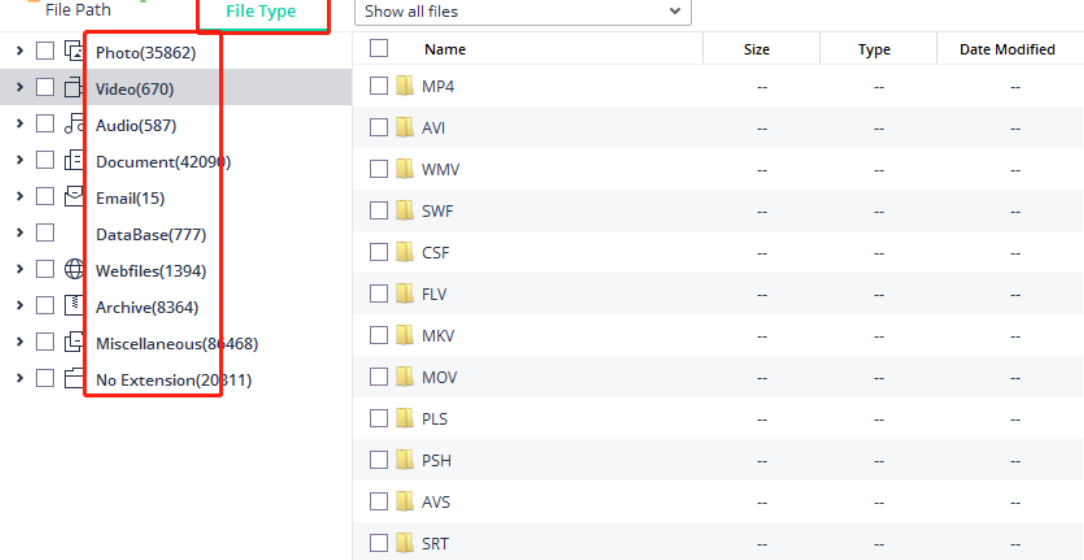Expand the Archive tree node
The width and height of the screenshot is (1084, 560).
19,306
